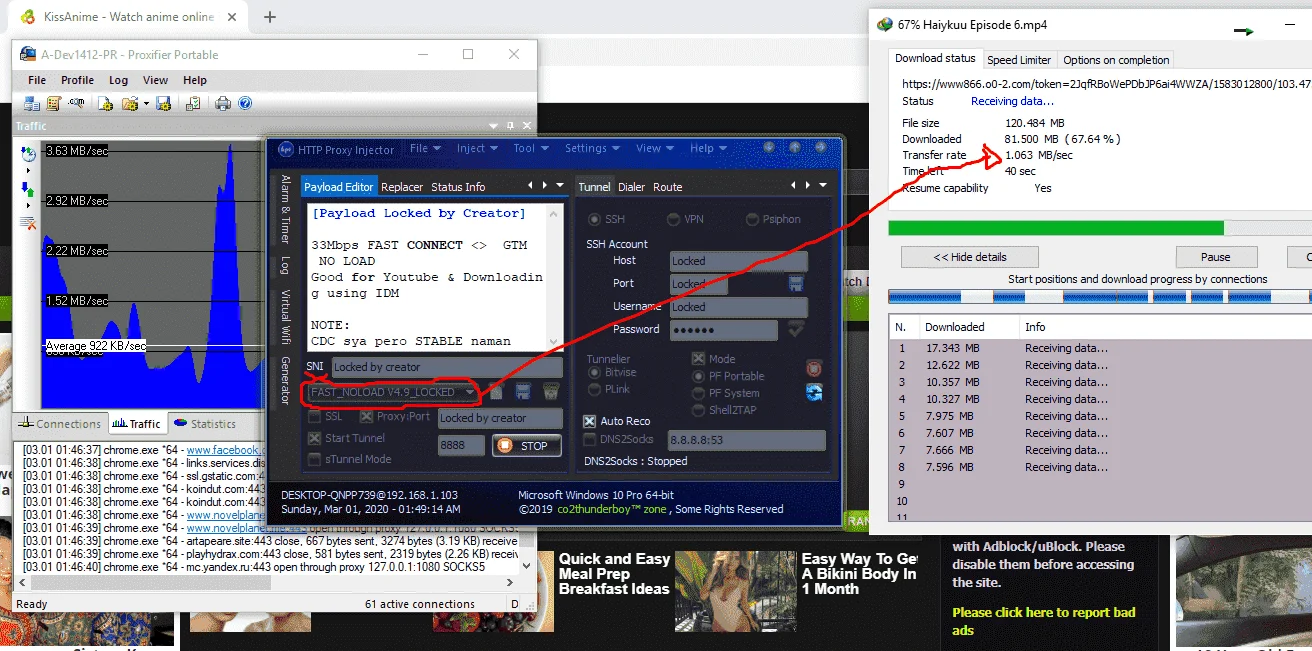Enable the sTunnel Mode checkbox
This screenshot has width=1312, height=651.
coord(314,459)
